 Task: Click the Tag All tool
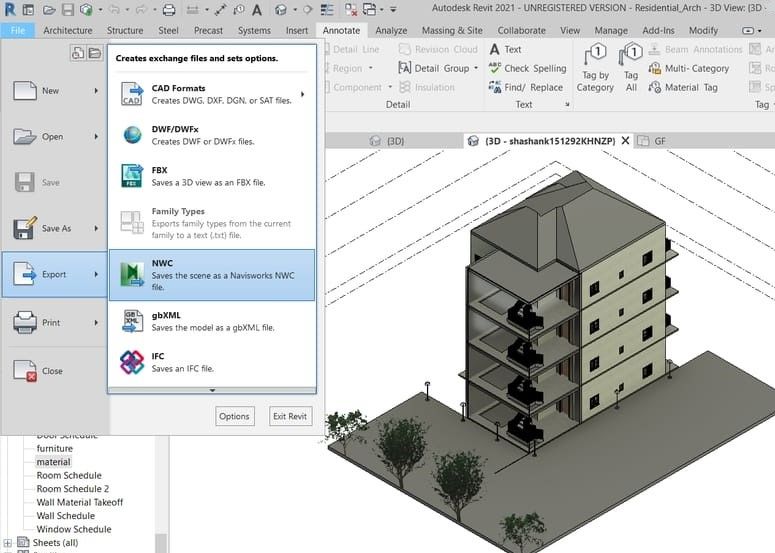(631, 68)
